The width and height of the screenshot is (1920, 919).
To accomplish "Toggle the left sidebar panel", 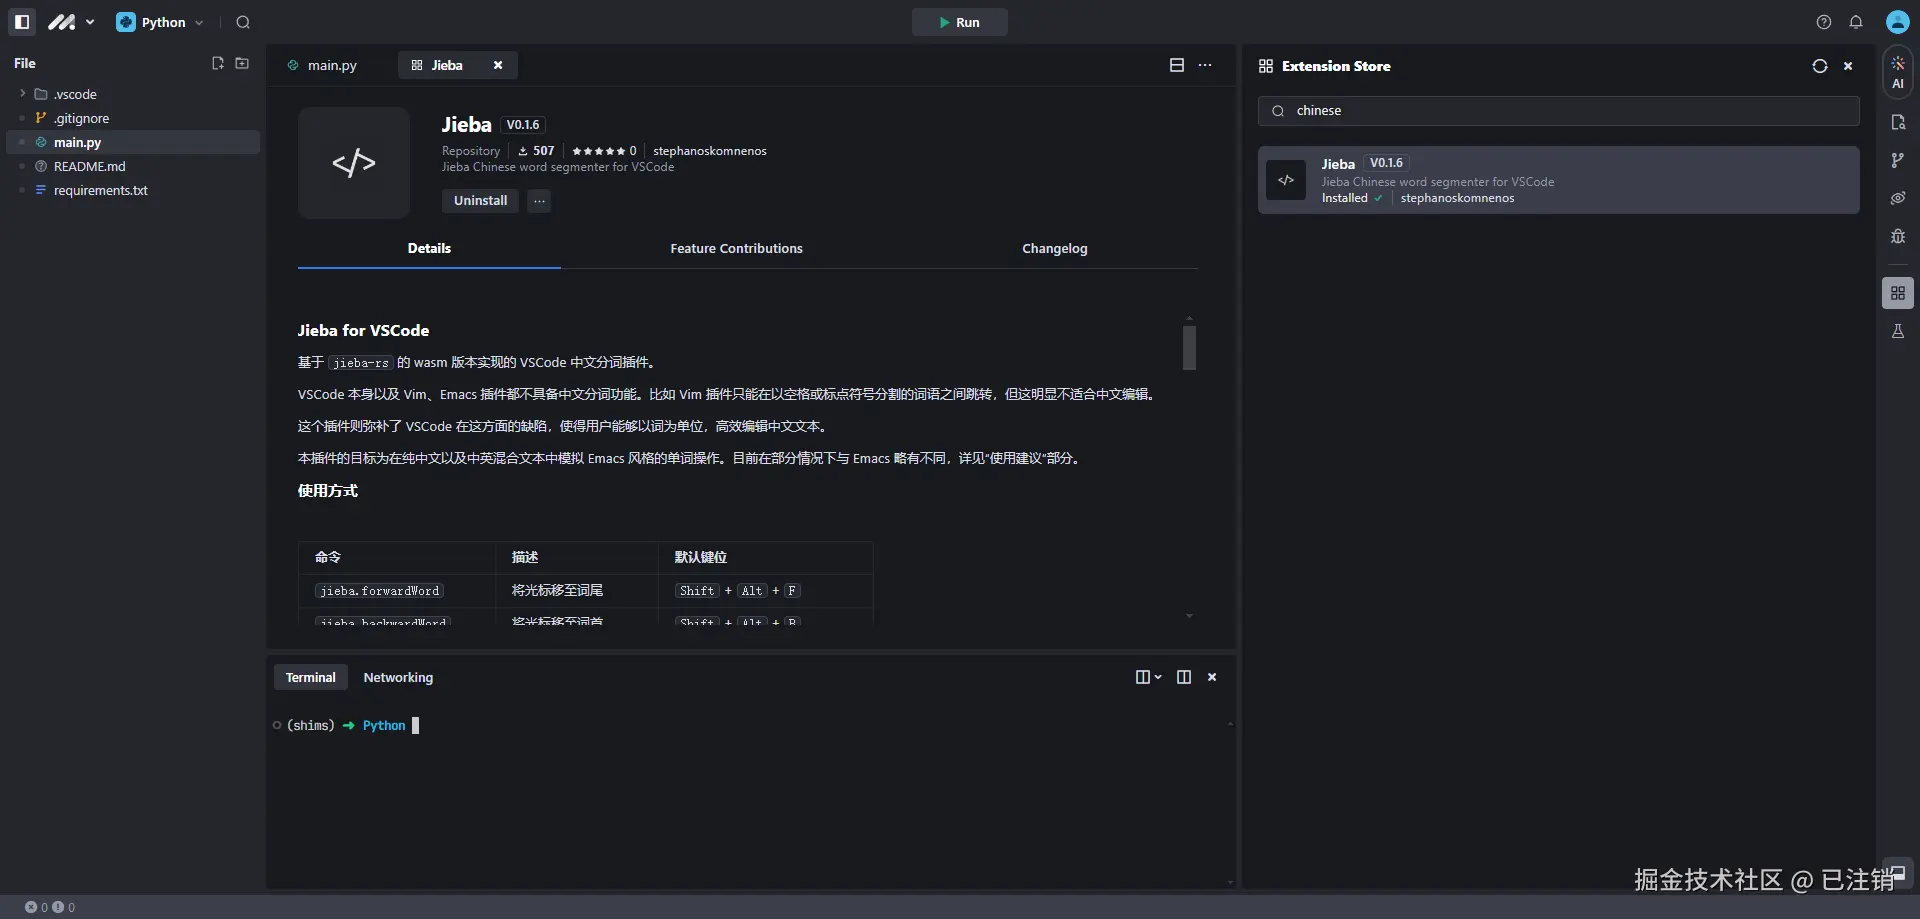I will coord(22,22).
